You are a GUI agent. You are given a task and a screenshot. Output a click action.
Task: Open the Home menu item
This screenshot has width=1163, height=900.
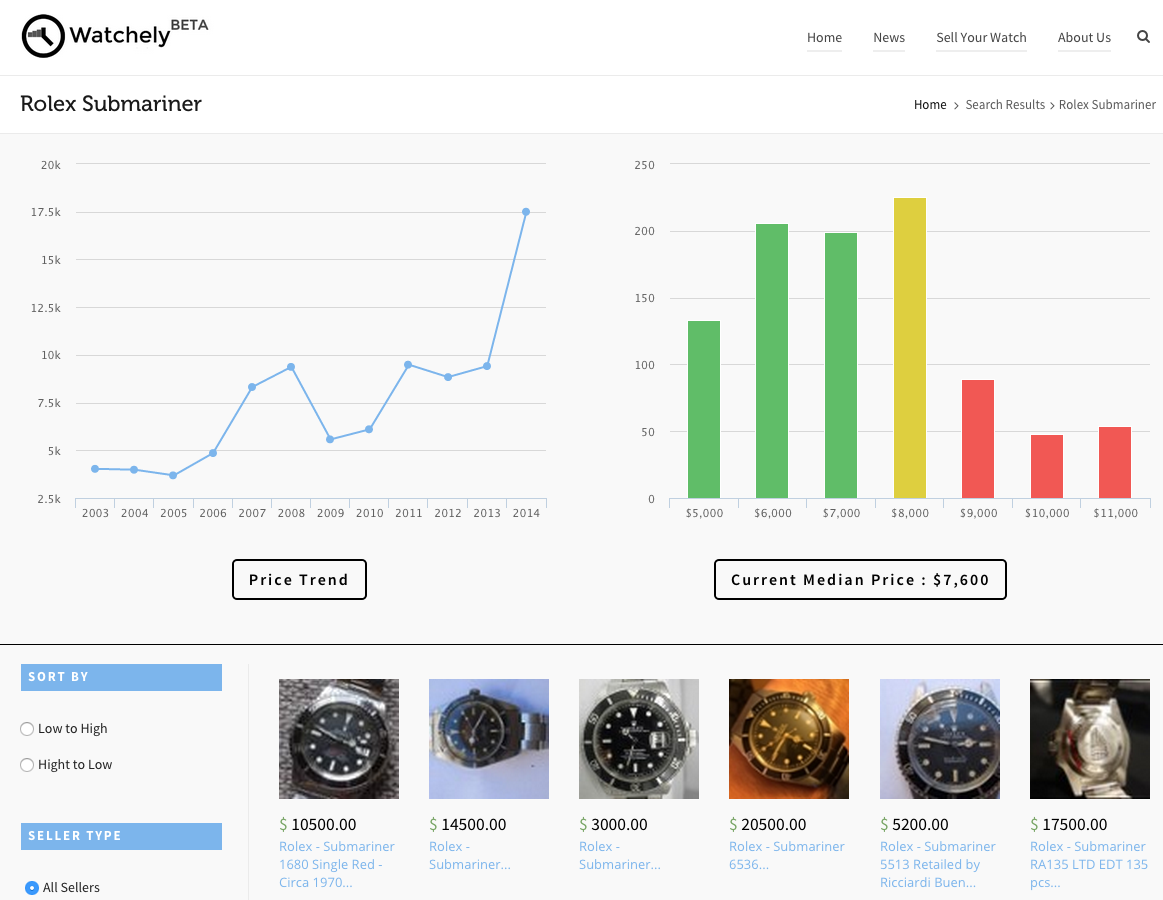point(824,38)
